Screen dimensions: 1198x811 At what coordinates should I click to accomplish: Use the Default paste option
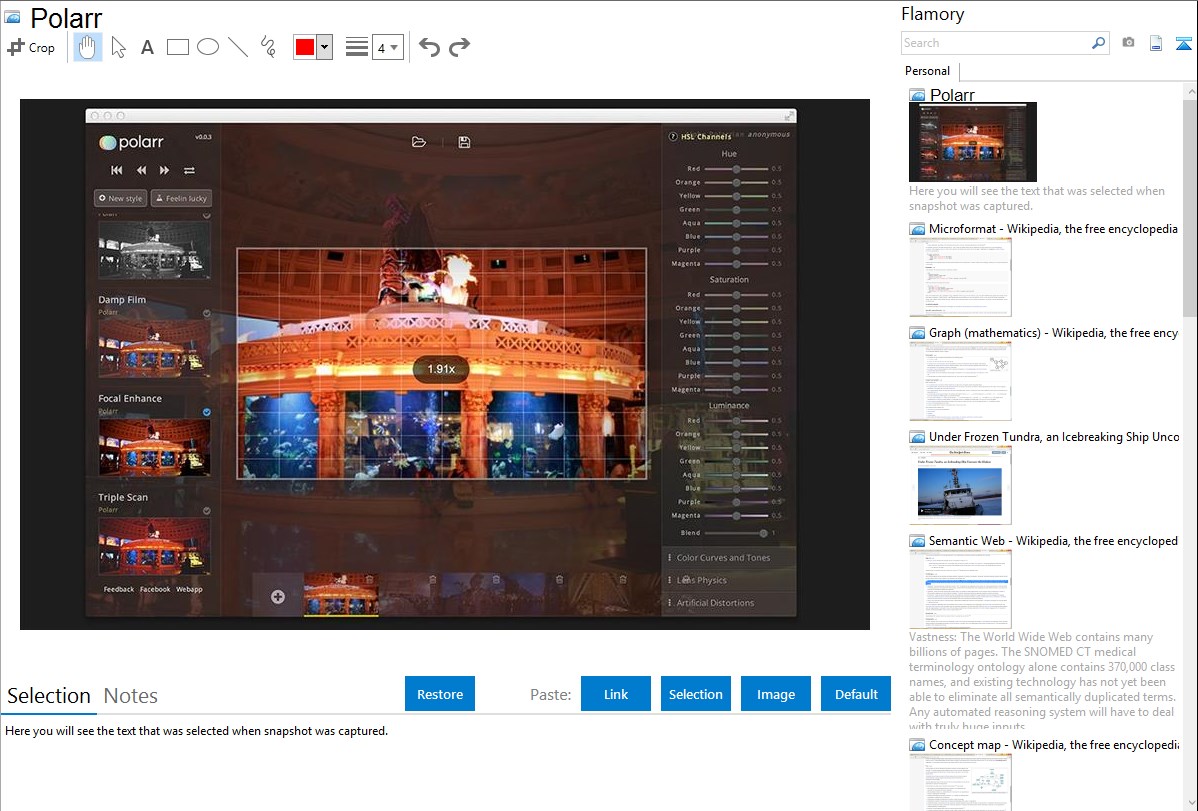(x=856, y=694)
